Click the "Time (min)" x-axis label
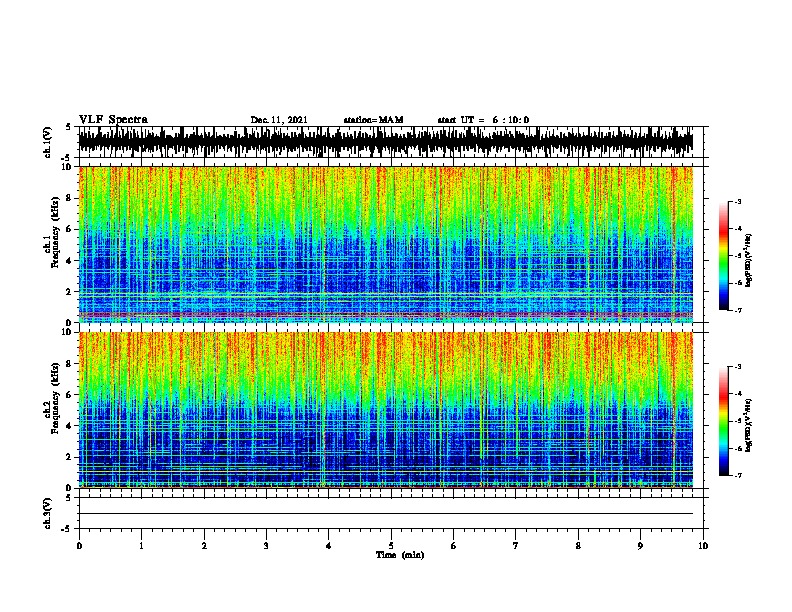Image resolution: width=792 pixels, height=612 pixels. coord(400,555)
